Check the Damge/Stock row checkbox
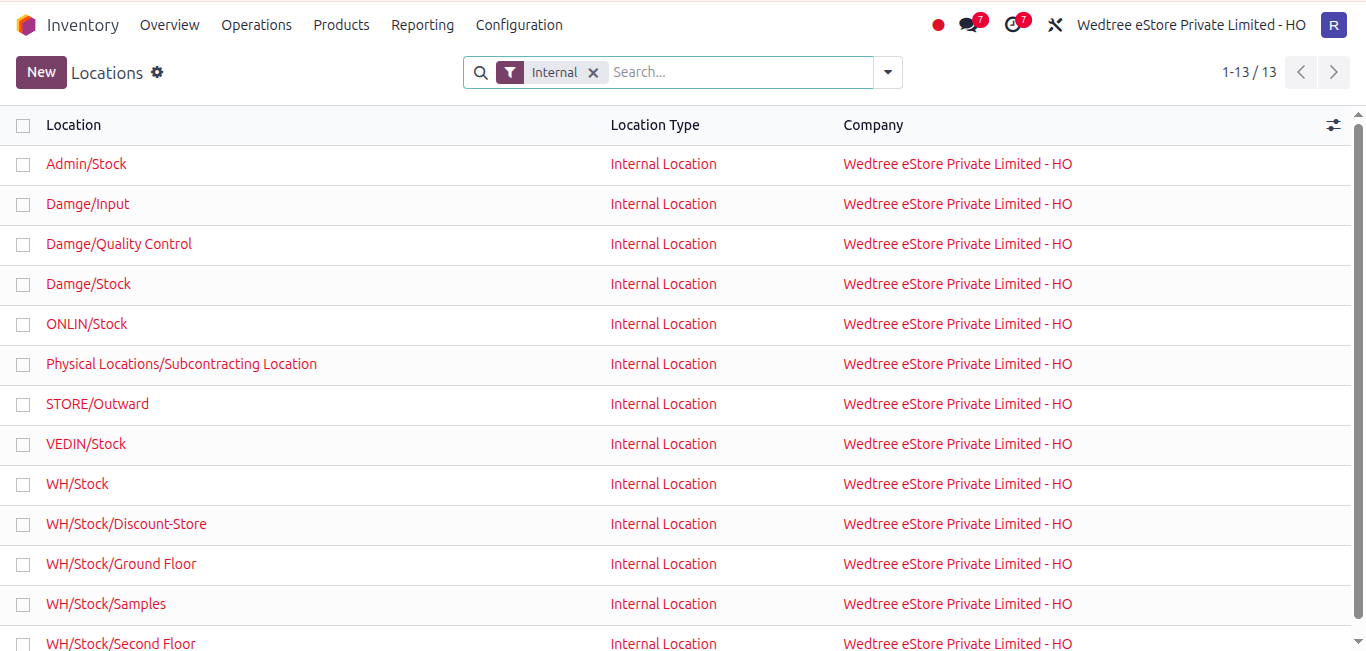Screen dimensions: 1366x651 (23, 285)
